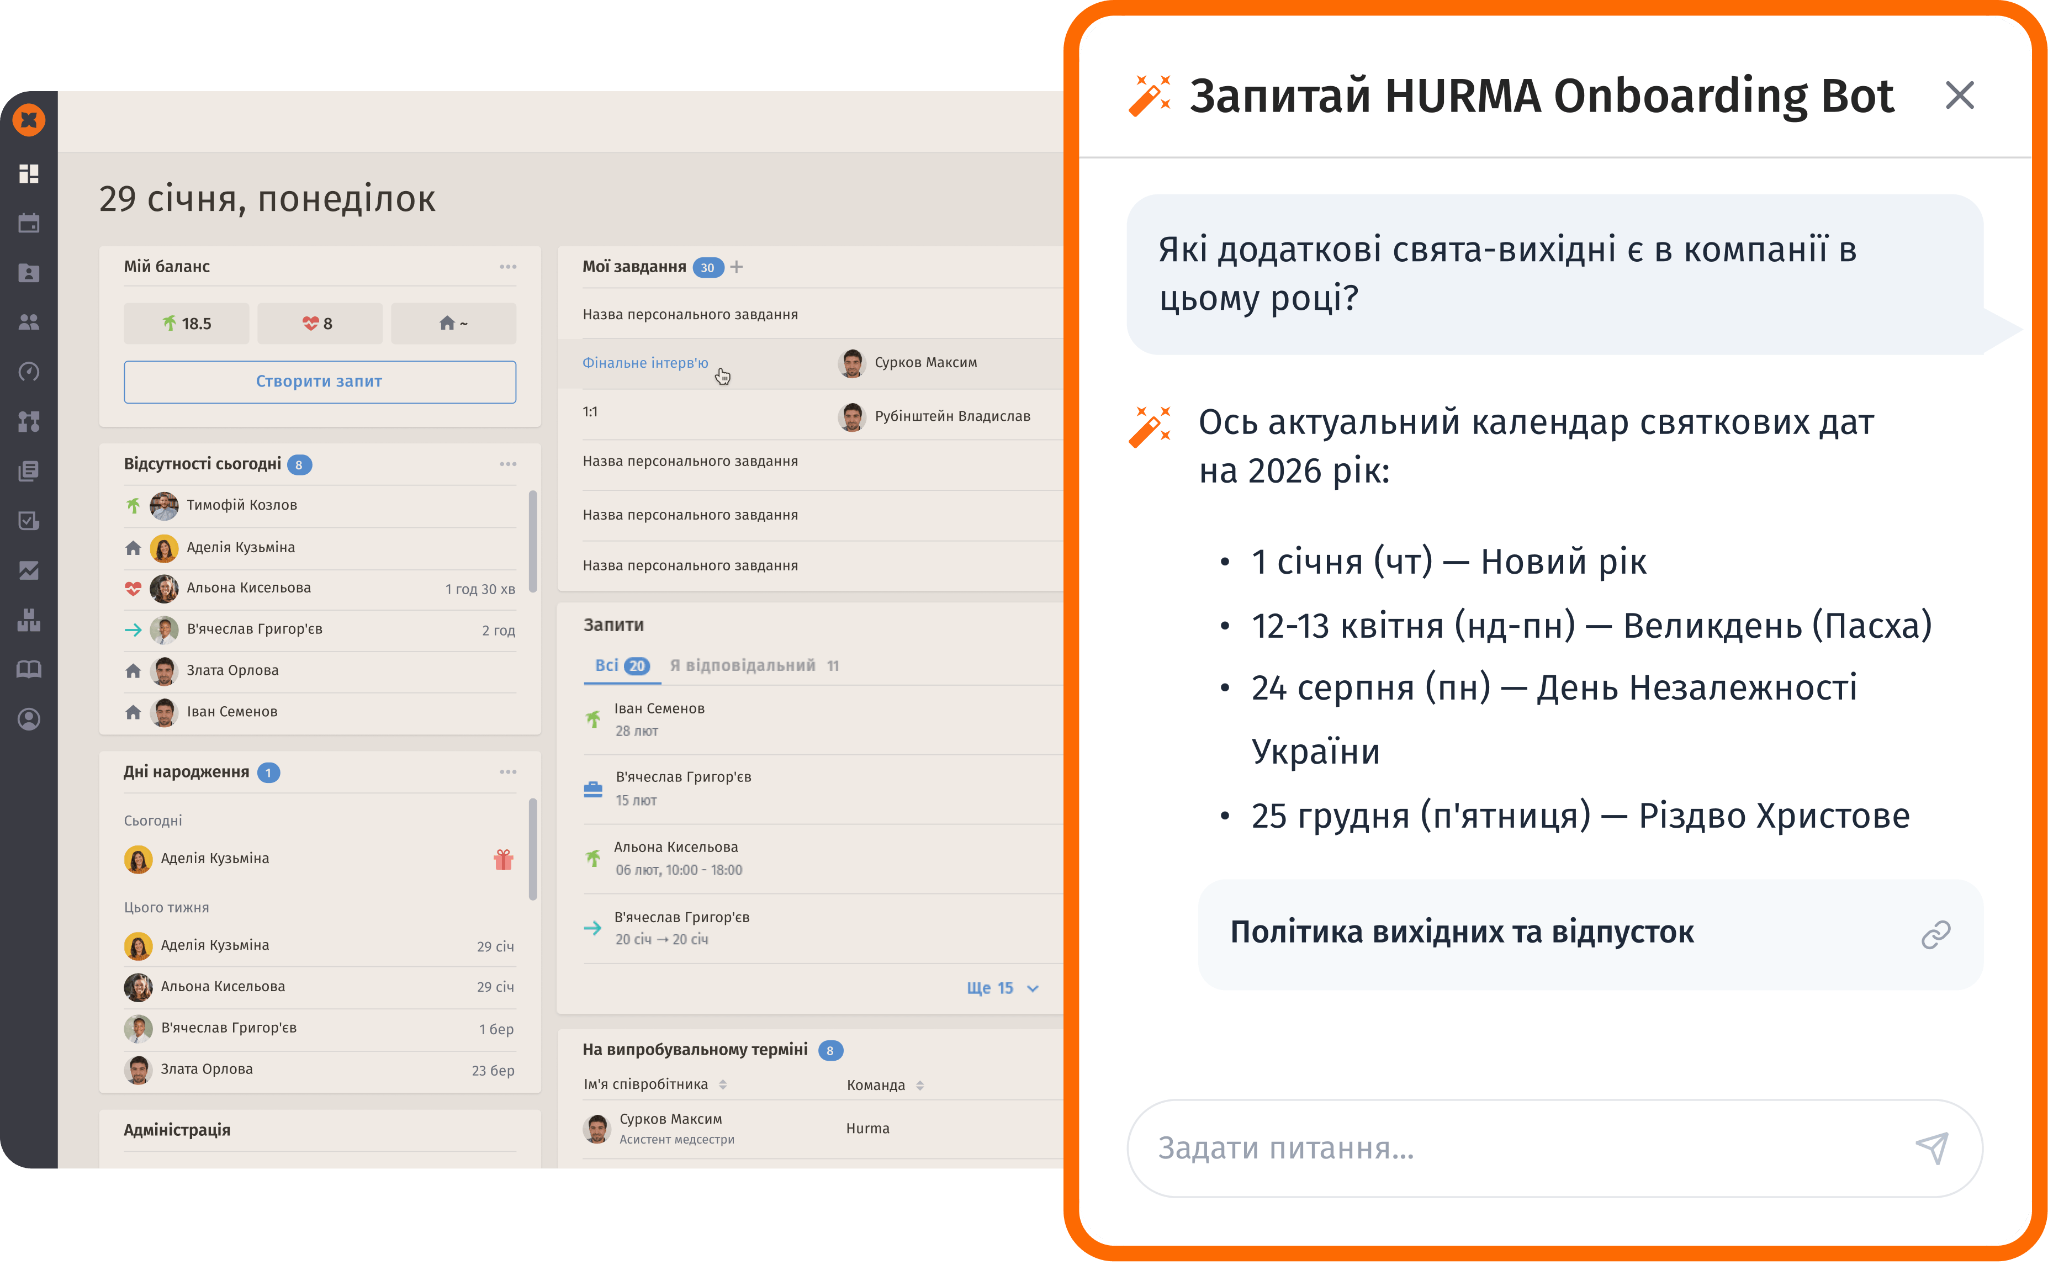Click the send arrow icon in the chat input
2048x1262 pixels.
tap(1932, 1148)
